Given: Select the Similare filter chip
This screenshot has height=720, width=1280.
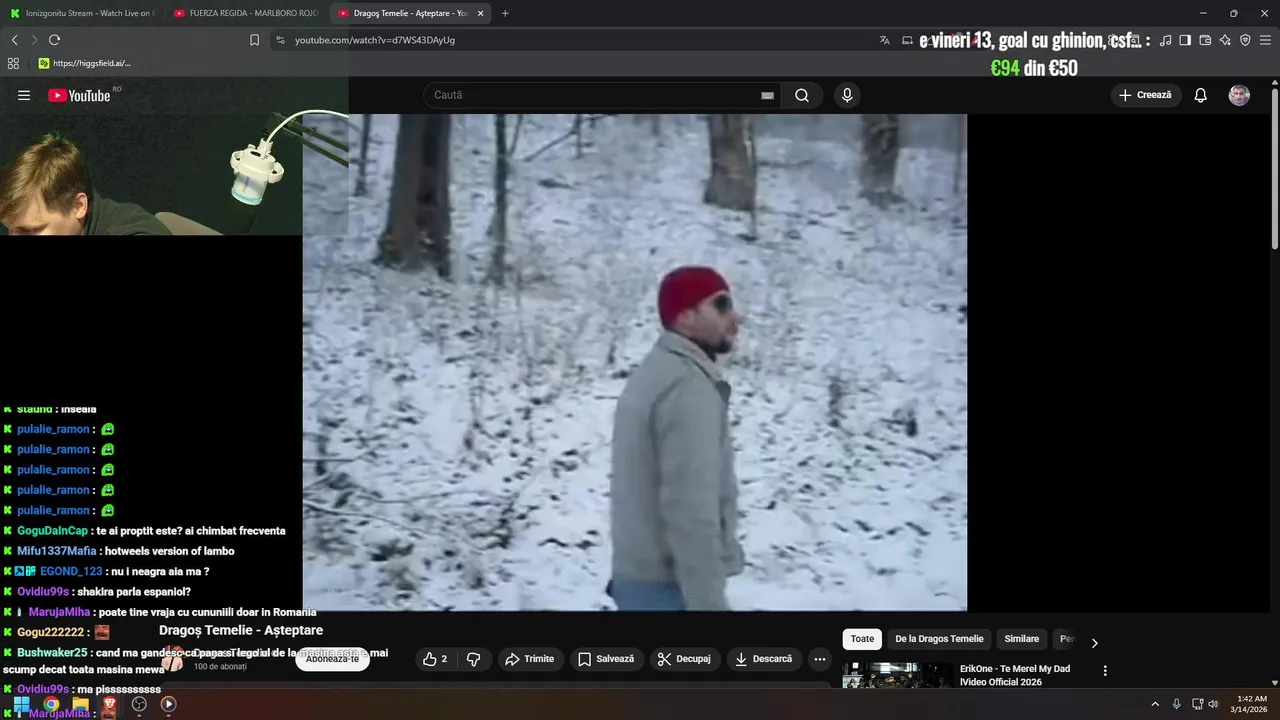Looking at the screenshot, I should pyautogui.click(x=1022, y=639).
